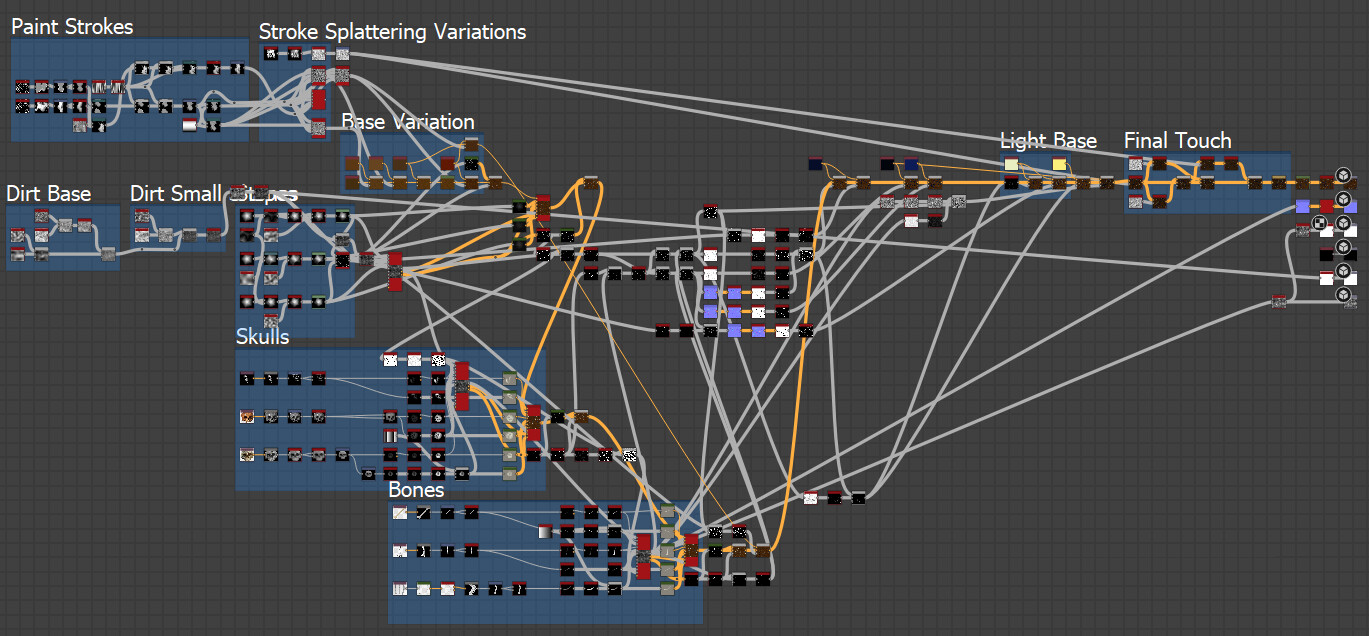Select the tan skull photo node in Skulls
Image resolution: width=1369 pixels, height=636 pixels.
pyautogui.click(x=247, y=454)
